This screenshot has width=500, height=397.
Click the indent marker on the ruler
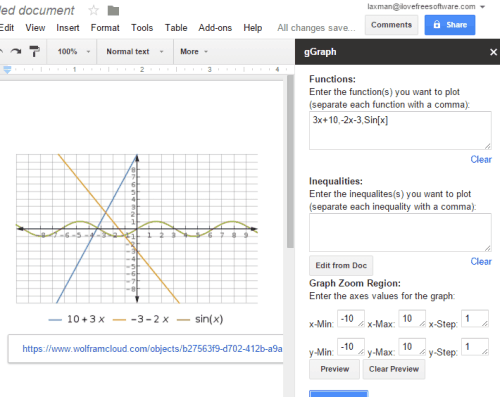click(x=7, y=69)
